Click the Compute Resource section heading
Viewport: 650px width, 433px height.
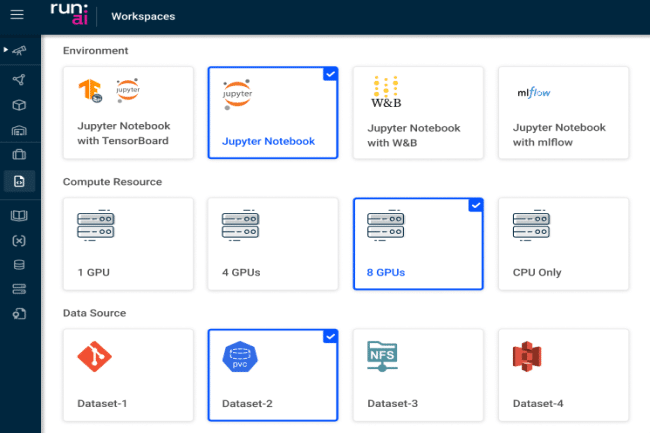point(112,181)
